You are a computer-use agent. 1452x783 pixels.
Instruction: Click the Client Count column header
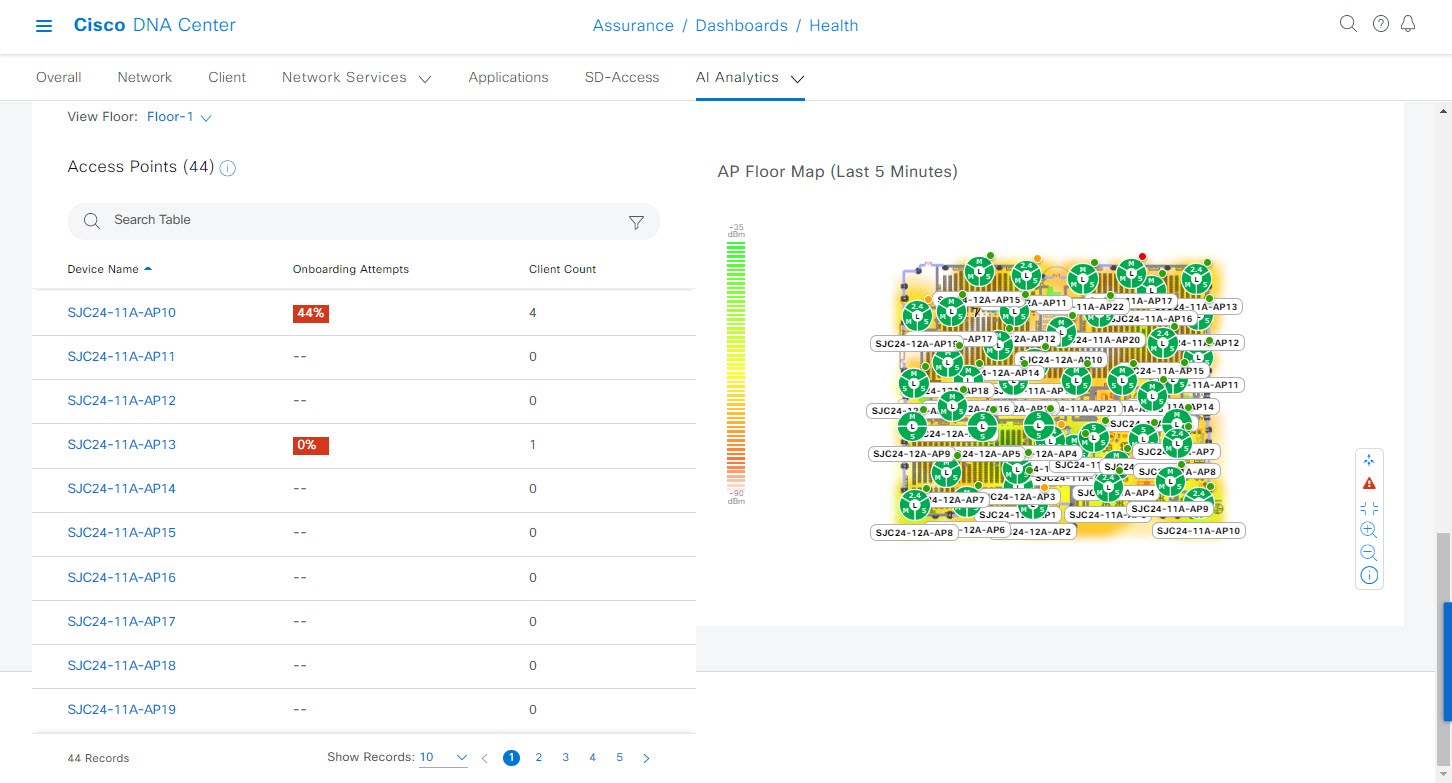click(x=562, y=269)
